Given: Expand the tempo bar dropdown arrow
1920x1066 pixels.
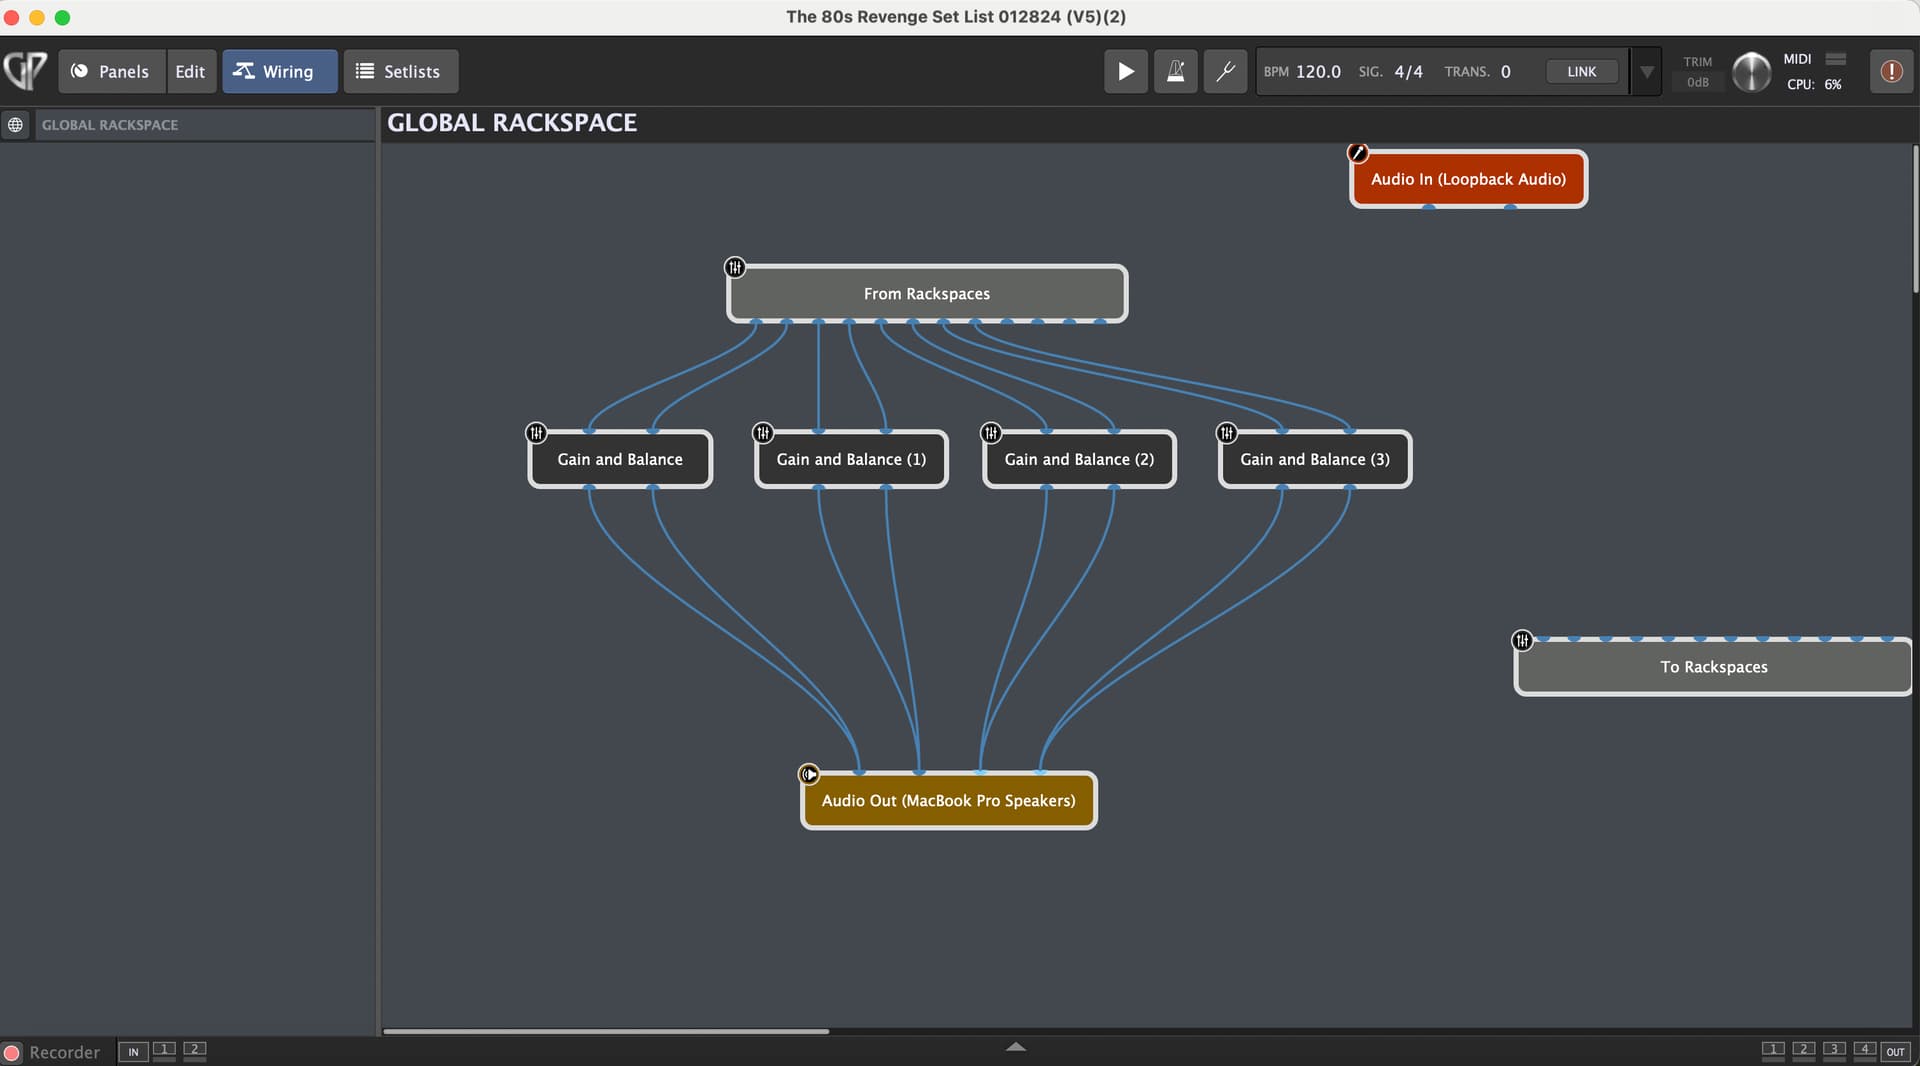Looking at the screenshot, I should [1646, 72].
